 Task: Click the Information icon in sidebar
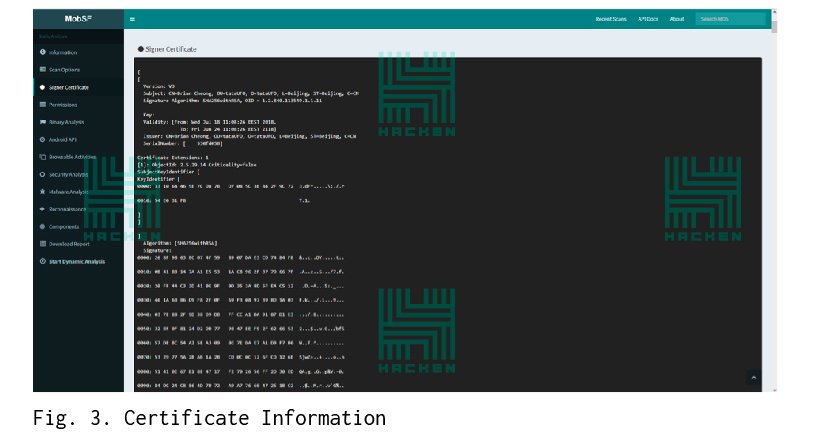(43, 52)
